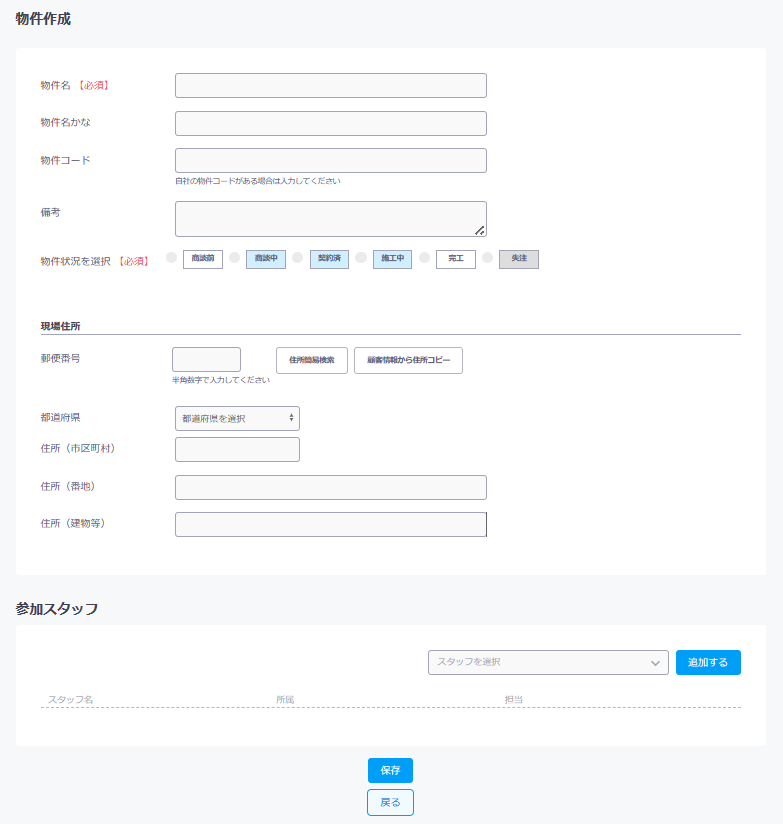Open the 都道府県を選択 dropdown

coord(238,418)
